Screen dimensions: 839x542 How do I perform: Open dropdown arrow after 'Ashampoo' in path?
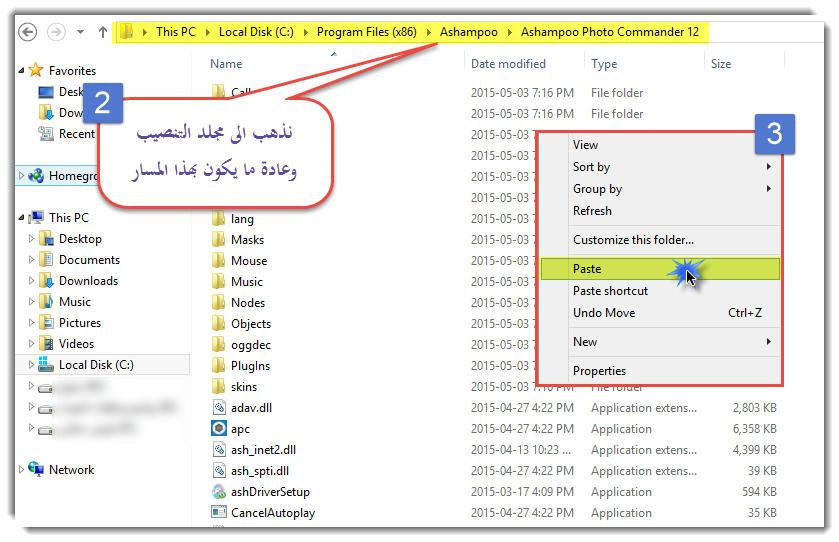pos(509,32)
